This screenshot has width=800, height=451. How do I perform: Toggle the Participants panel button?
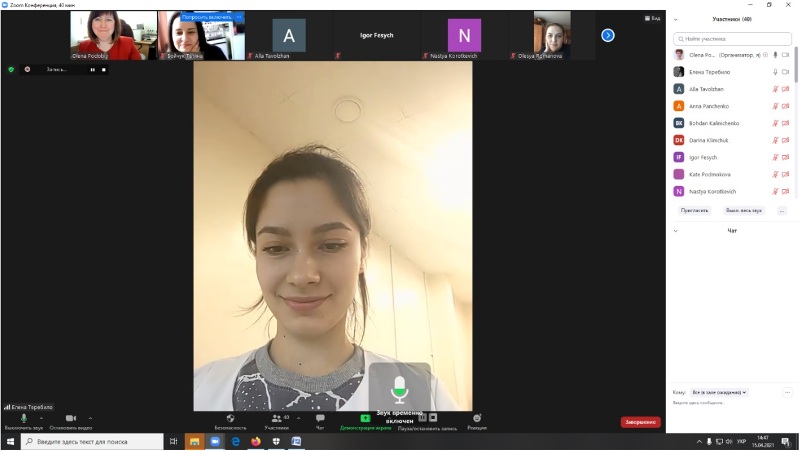point(277,421)
